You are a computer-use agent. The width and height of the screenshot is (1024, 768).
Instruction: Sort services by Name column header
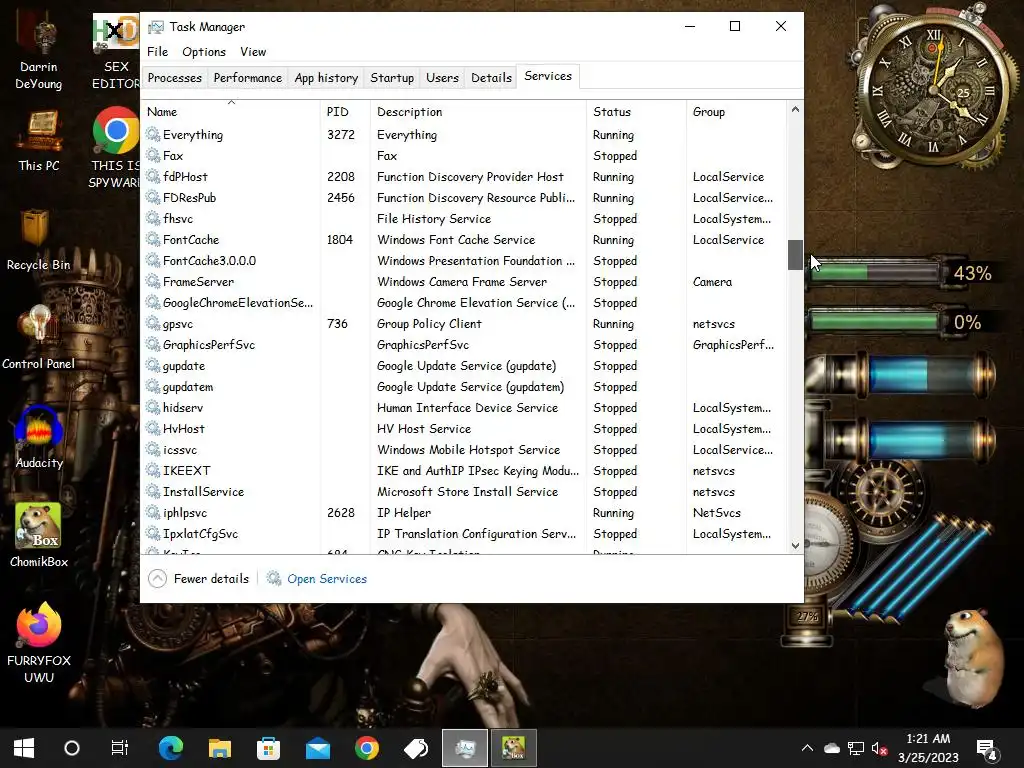[x=230, y=112]
